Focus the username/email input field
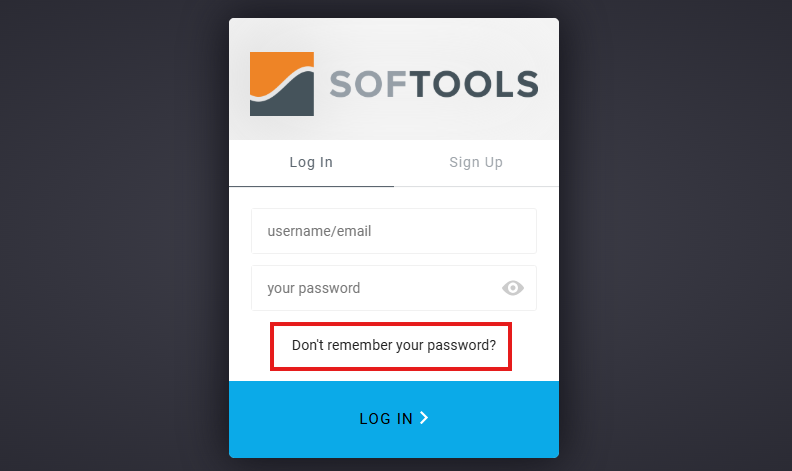Screen dimensions: 792x471 (394, 231)
